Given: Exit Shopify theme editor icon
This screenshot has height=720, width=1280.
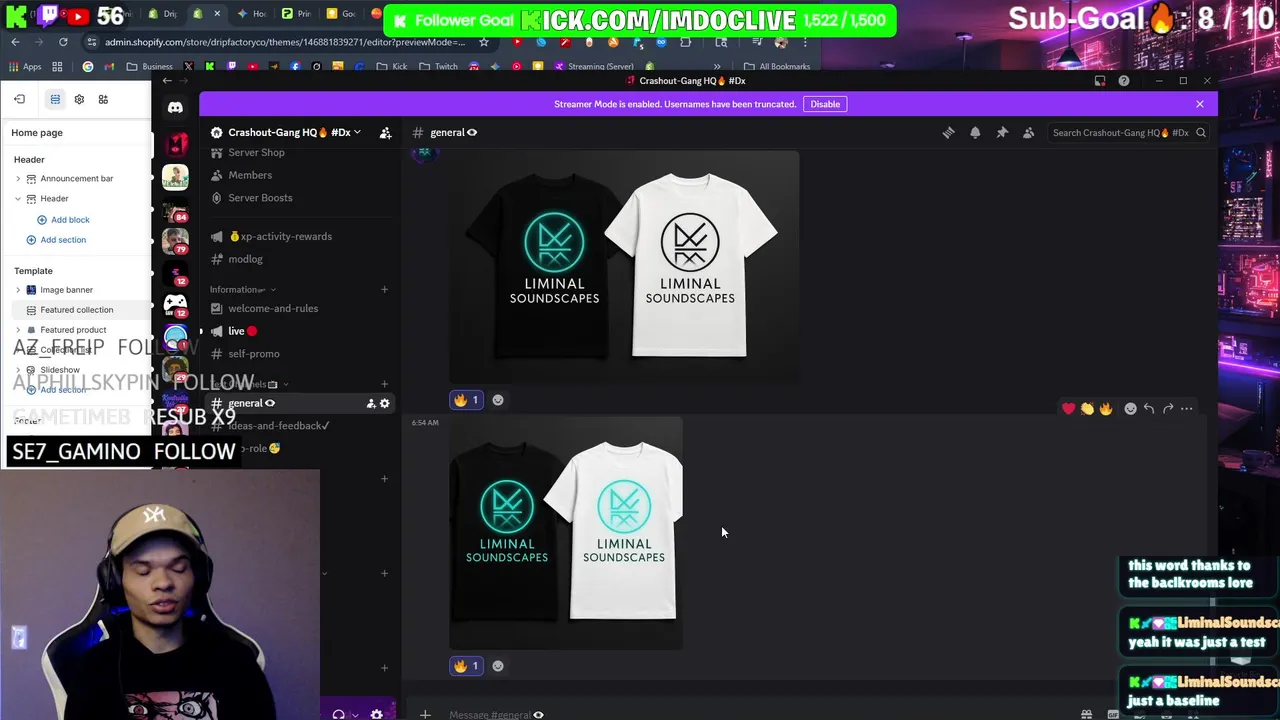Looking at the screenshot, I should [19, 99].
